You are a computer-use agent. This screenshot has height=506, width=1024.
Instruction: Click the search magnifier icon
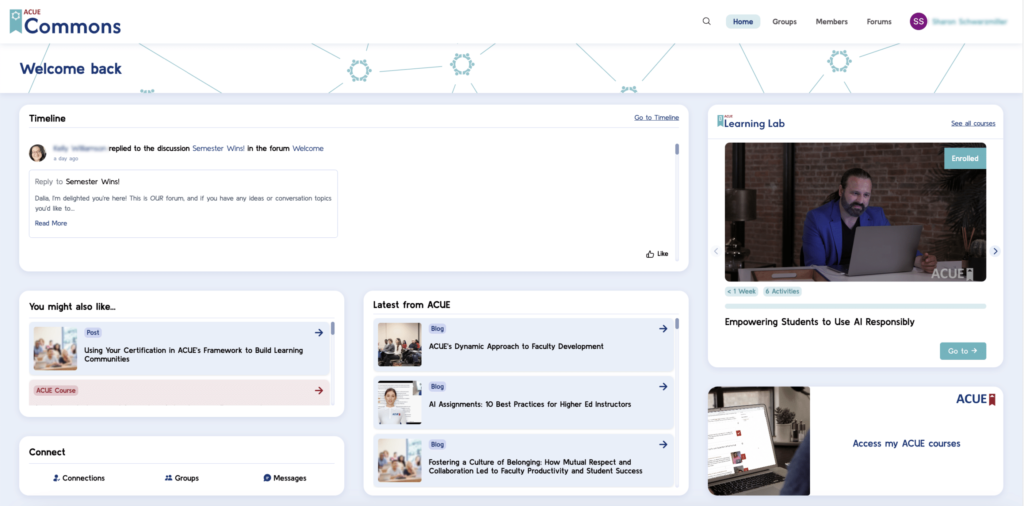(707, 21)
